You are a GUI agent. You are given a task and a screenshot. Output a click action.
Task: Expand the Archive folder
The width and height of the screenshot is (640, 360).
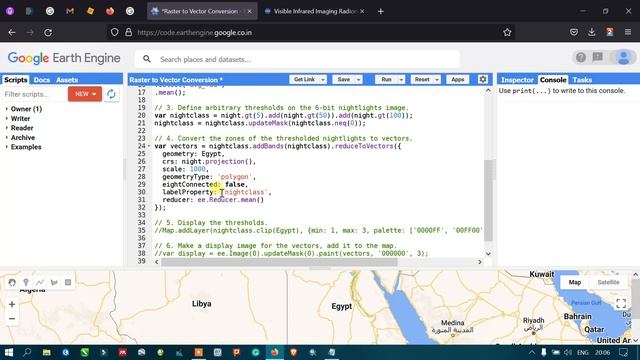tap(7, 138)
